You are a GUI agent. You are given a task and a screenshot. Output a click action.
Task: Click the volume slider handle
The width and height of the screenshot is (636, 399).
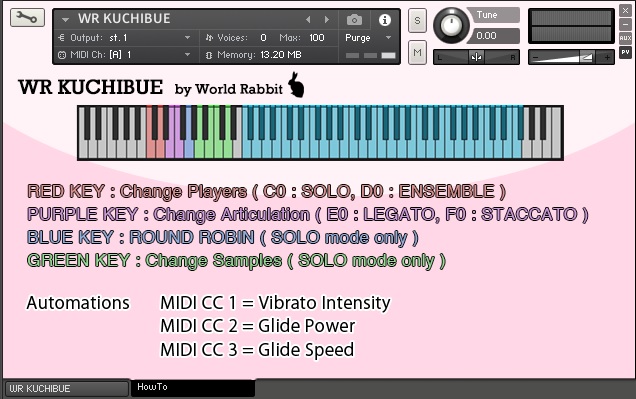click(x=587, y=57)
